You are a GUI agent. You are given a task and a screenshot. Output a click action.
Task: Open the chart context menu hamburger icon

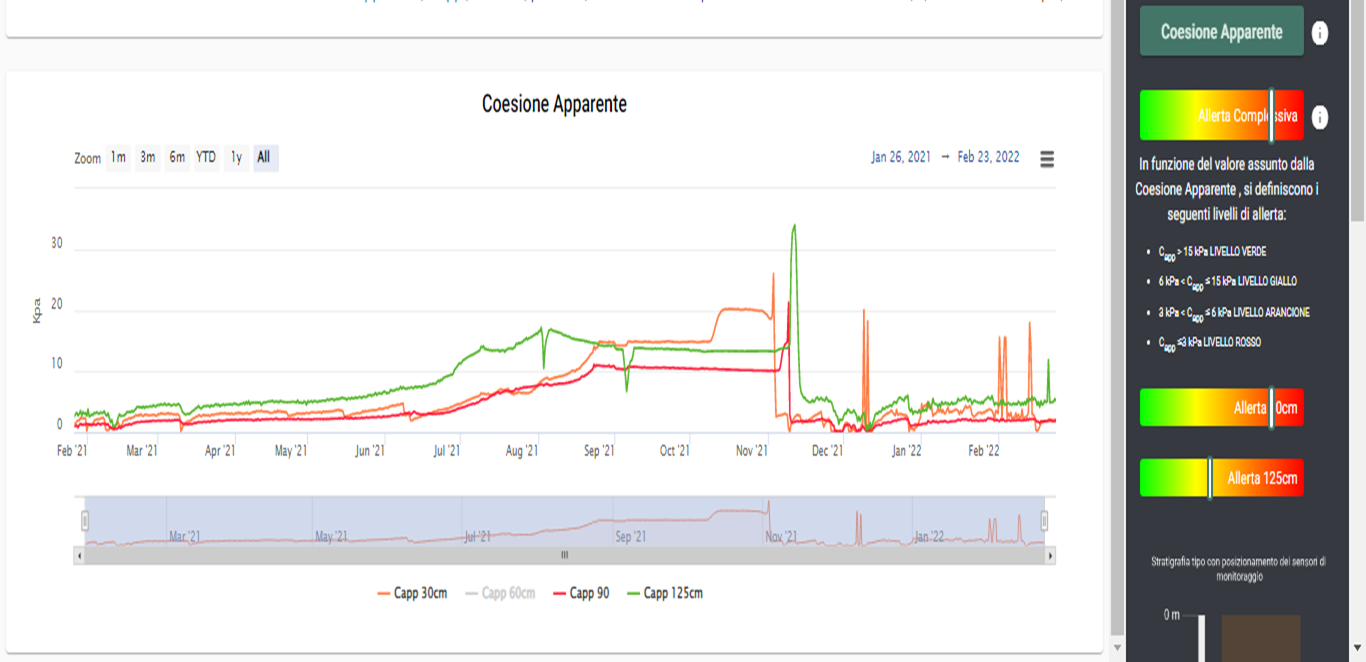(x=1047, y=159)
